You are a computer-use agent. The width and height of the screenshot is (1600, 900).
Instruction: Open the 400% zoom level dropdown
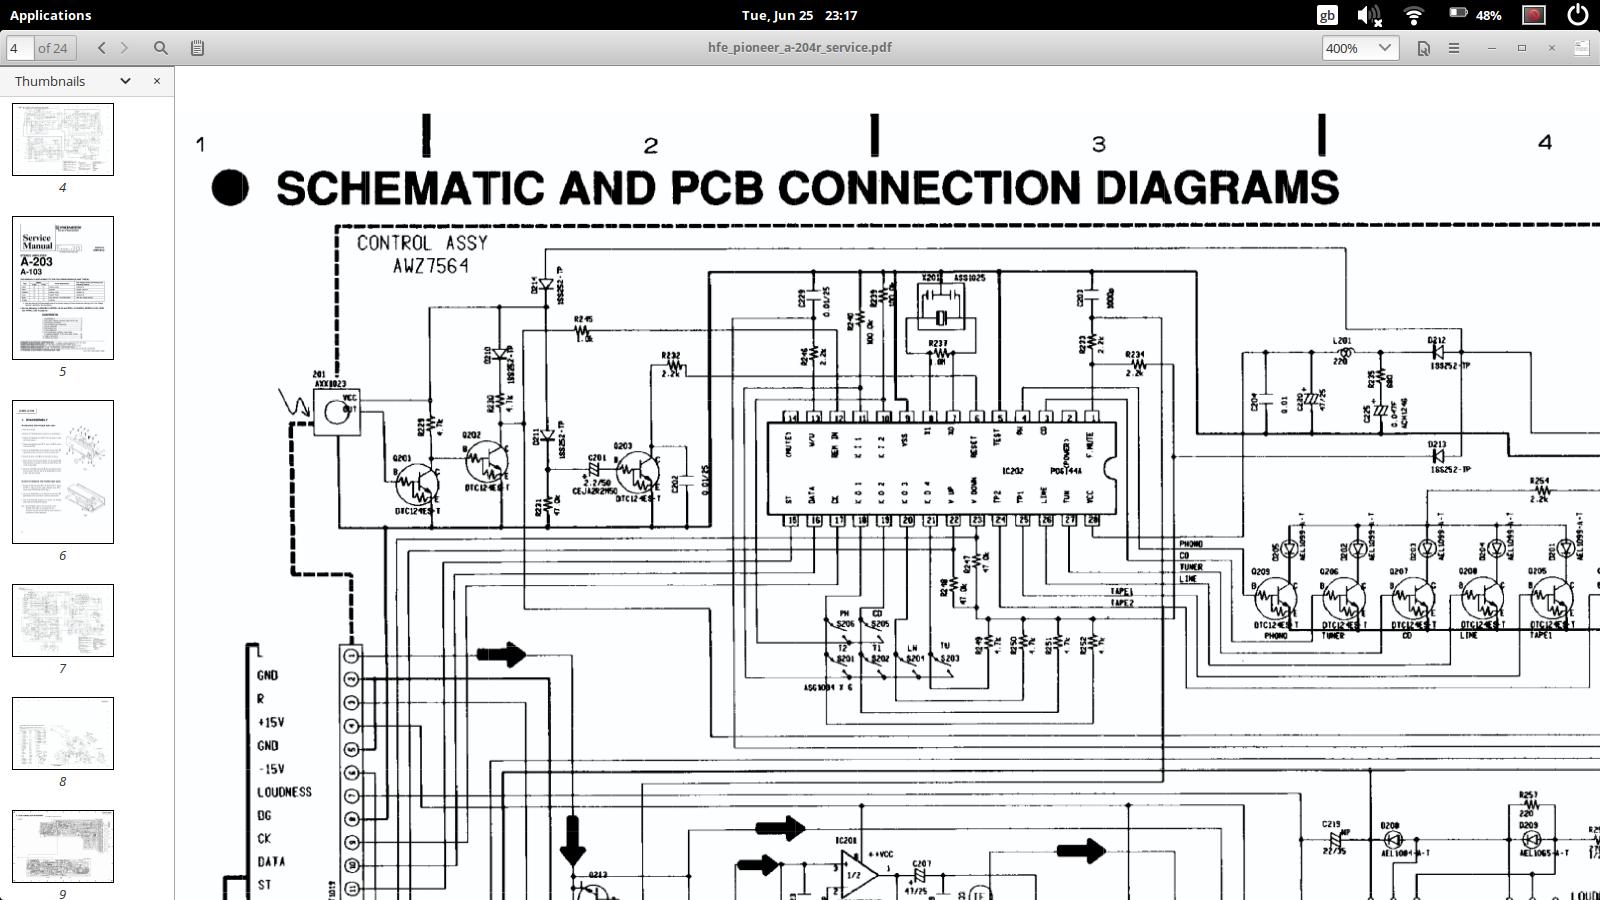coord(1359,47)
